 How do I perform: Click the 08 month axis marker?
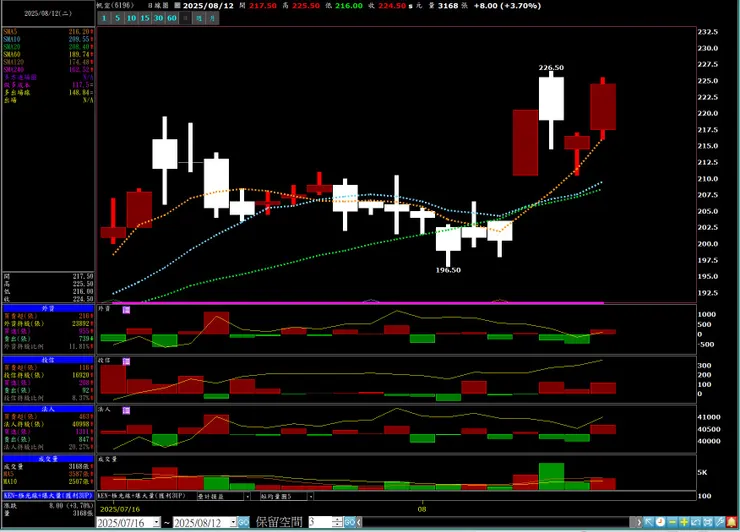click(x=422, y=509)
